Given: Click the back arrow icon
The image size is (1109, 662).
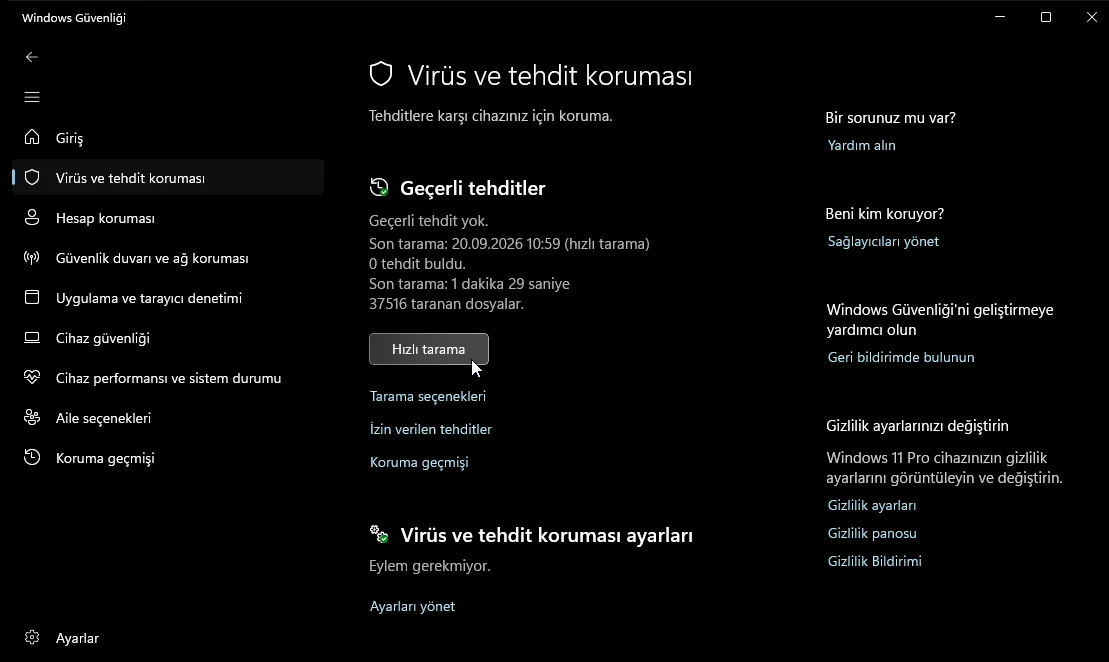Looking at the screenshot, I should click(x=32, y=57).
